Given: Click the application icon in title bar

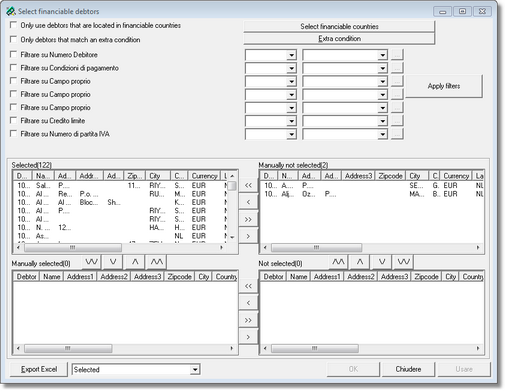Looking at the screenshot, I should tap(10, 11).
